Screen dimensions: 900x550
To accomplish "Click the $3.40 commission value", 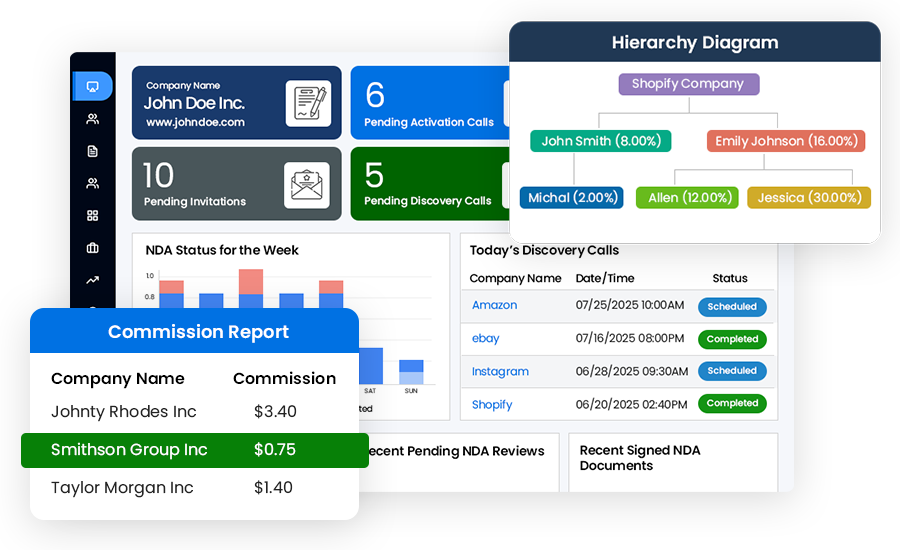I will coord(275,412).
